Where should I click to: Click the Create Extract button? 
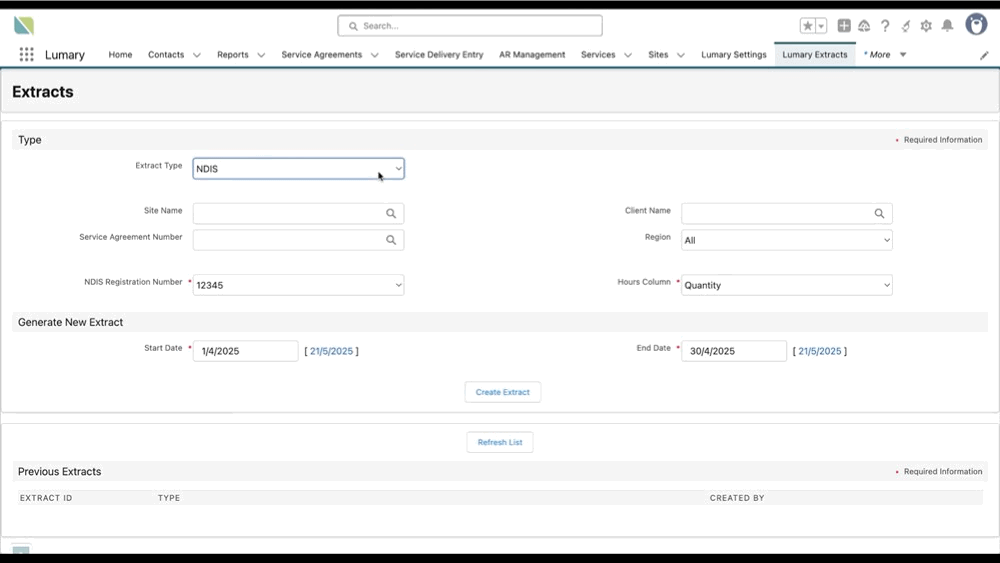tap(503, 392)
